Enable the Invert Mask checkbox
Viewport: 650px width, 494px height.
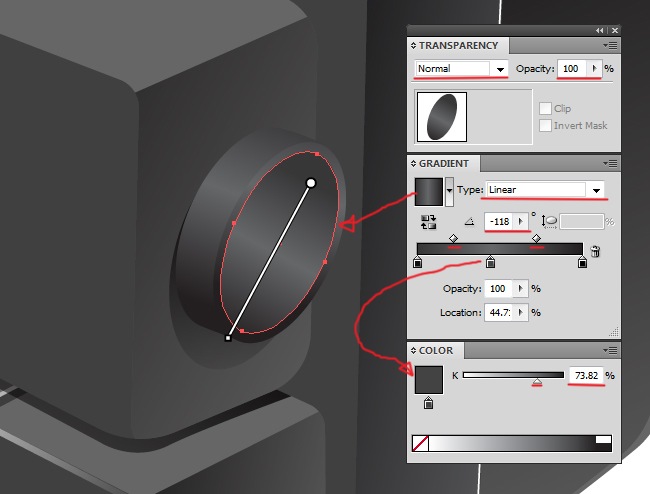pos(545,125)
